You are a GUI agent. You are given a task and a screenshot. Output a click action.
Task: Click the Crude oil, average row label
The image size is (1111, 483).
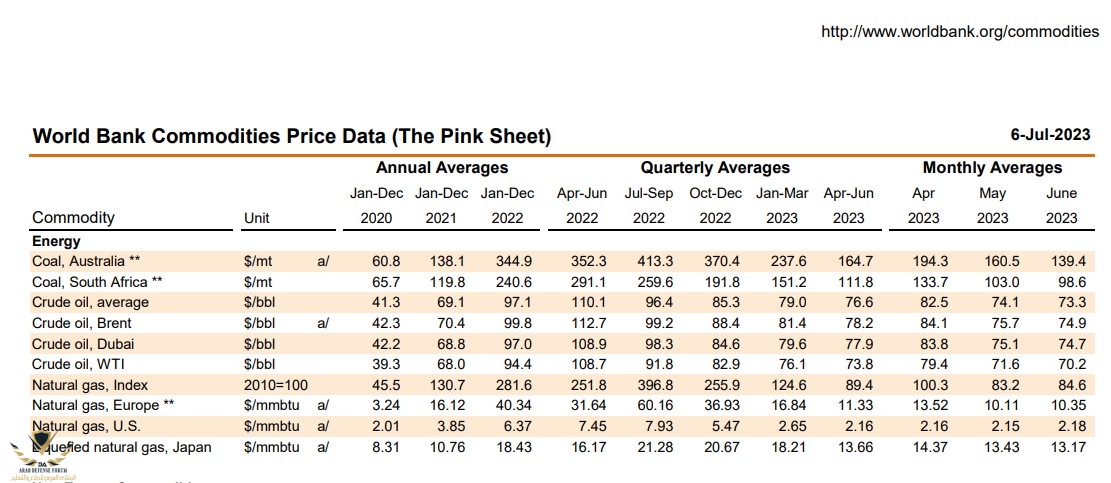91,302
